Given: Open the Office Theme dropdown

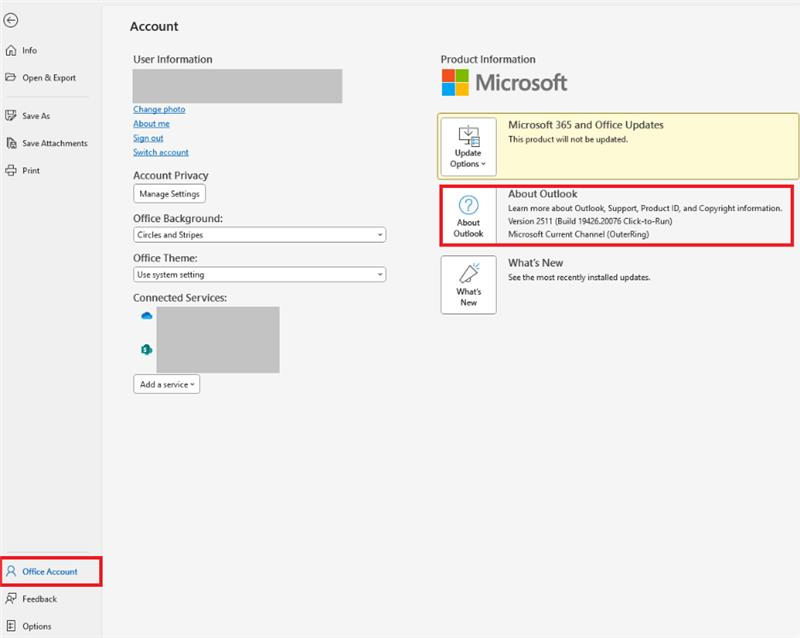Looking at the screenshot, I should click(x=258, y=274).
